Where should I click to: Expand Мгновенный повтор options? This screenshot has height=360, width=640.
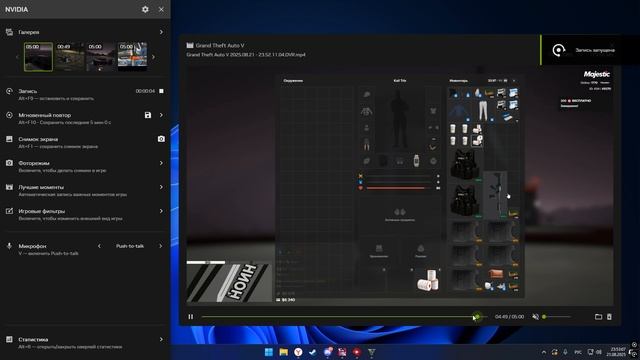click(x=161, y=115)
